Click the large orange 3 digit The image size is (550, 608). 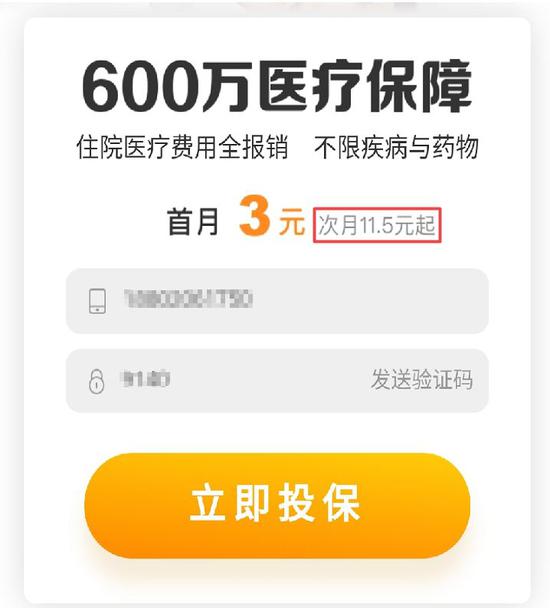(254, 216)
